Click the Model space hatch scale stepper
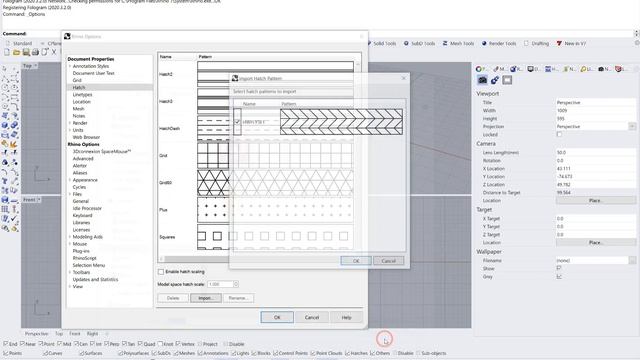640x360 pixels. 236,284
